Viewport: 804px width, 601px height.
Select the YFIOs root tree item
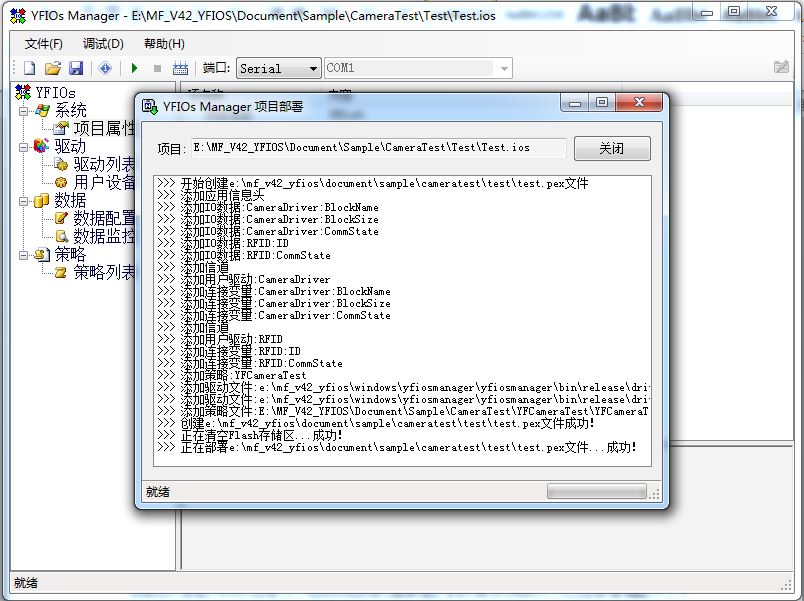[55, 93]
